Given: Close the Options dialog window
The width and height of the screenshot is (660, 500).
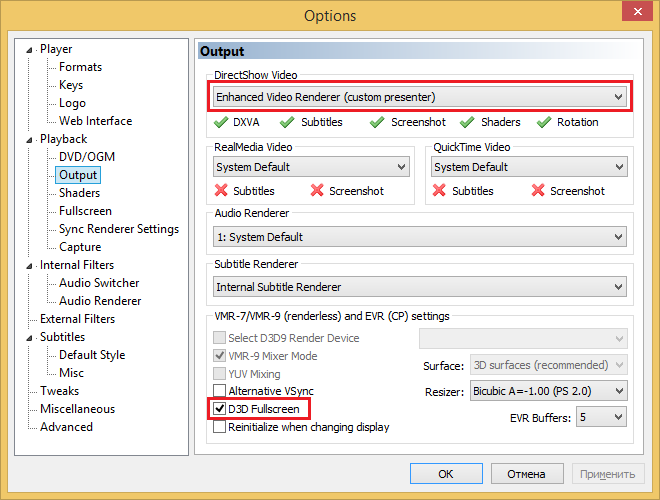Looking at the screenshot, I should (631, 14).
